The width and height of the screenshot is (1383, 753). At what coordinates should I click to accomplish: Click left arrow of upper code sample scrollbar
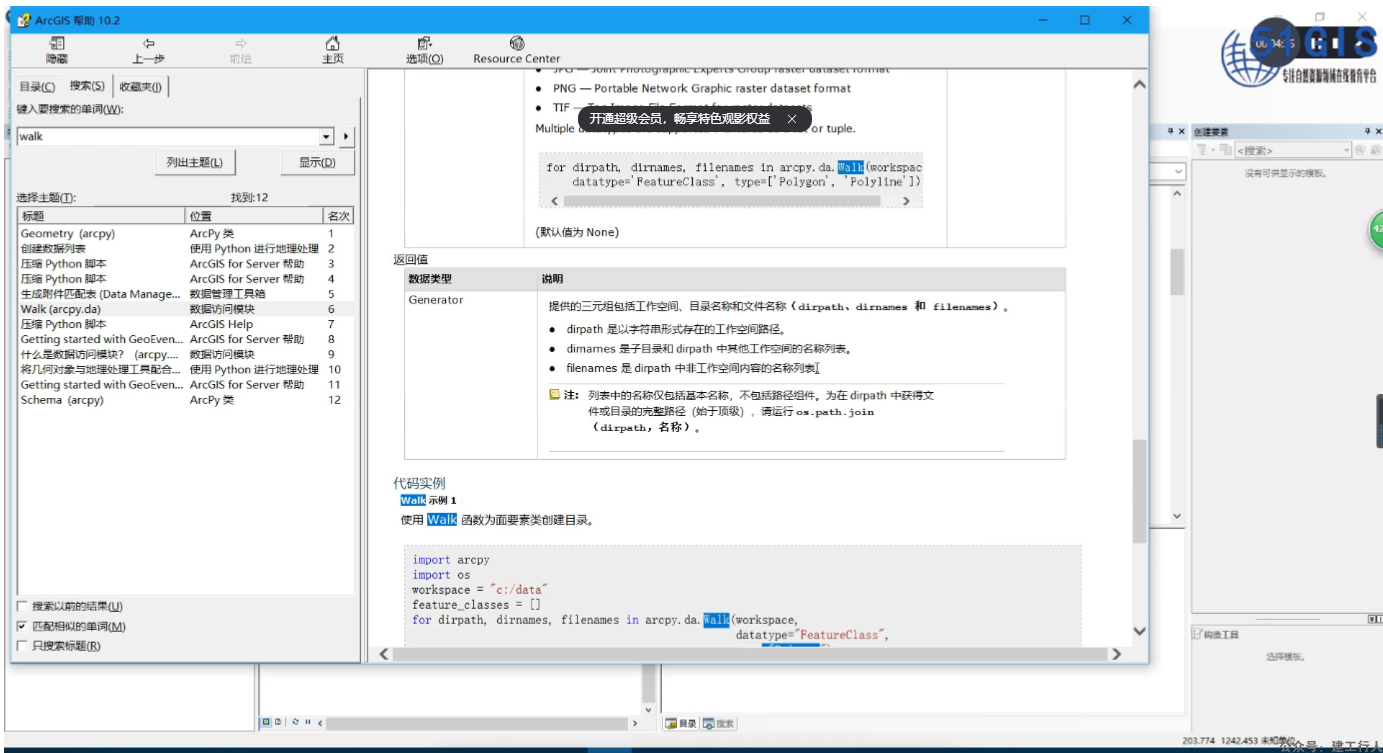(557, 201)
